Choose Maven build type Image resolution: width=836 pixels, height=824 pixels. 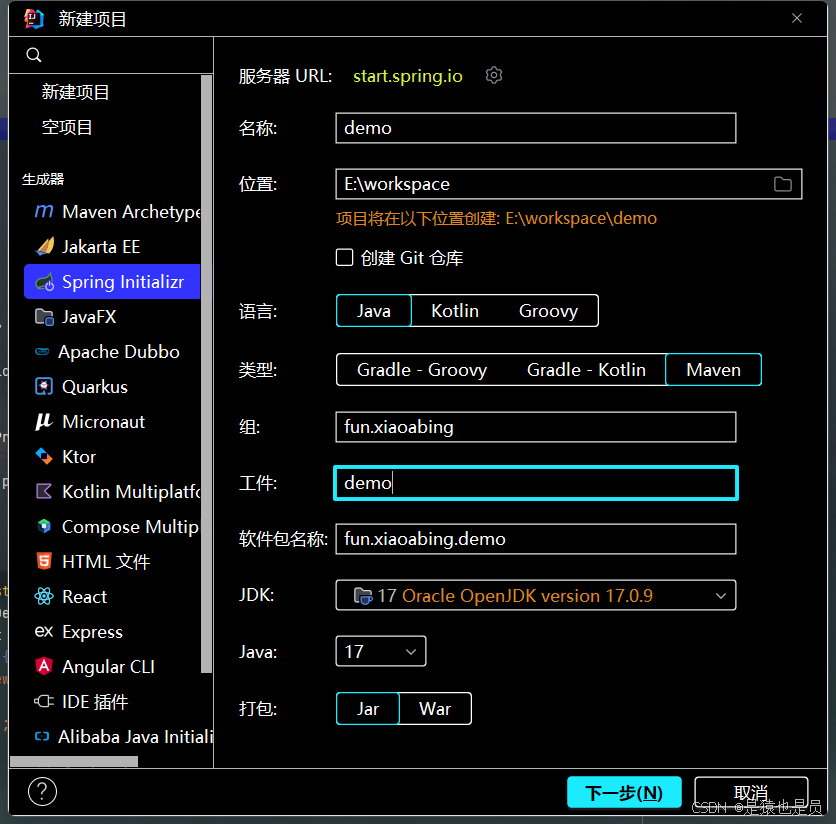(x=713, y=370)
